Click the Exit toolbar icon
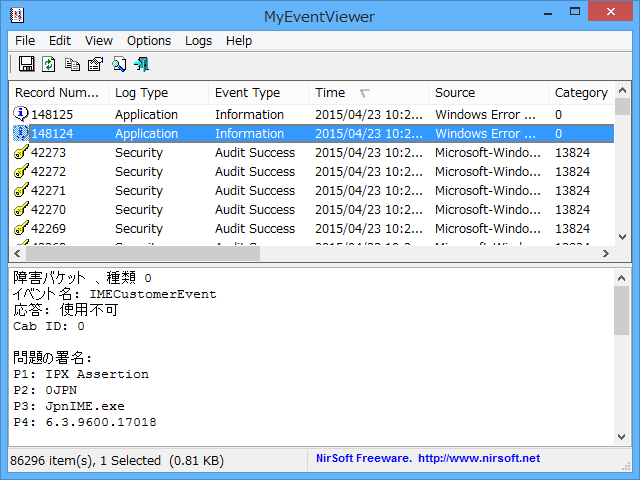Image resolution: width=640 pixels, height=480 pixels. tap(142, 64)
